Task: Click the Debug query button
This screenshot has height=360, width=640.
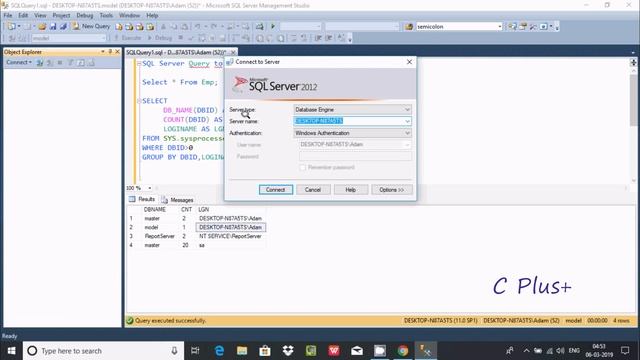Action: pos(160,38)
